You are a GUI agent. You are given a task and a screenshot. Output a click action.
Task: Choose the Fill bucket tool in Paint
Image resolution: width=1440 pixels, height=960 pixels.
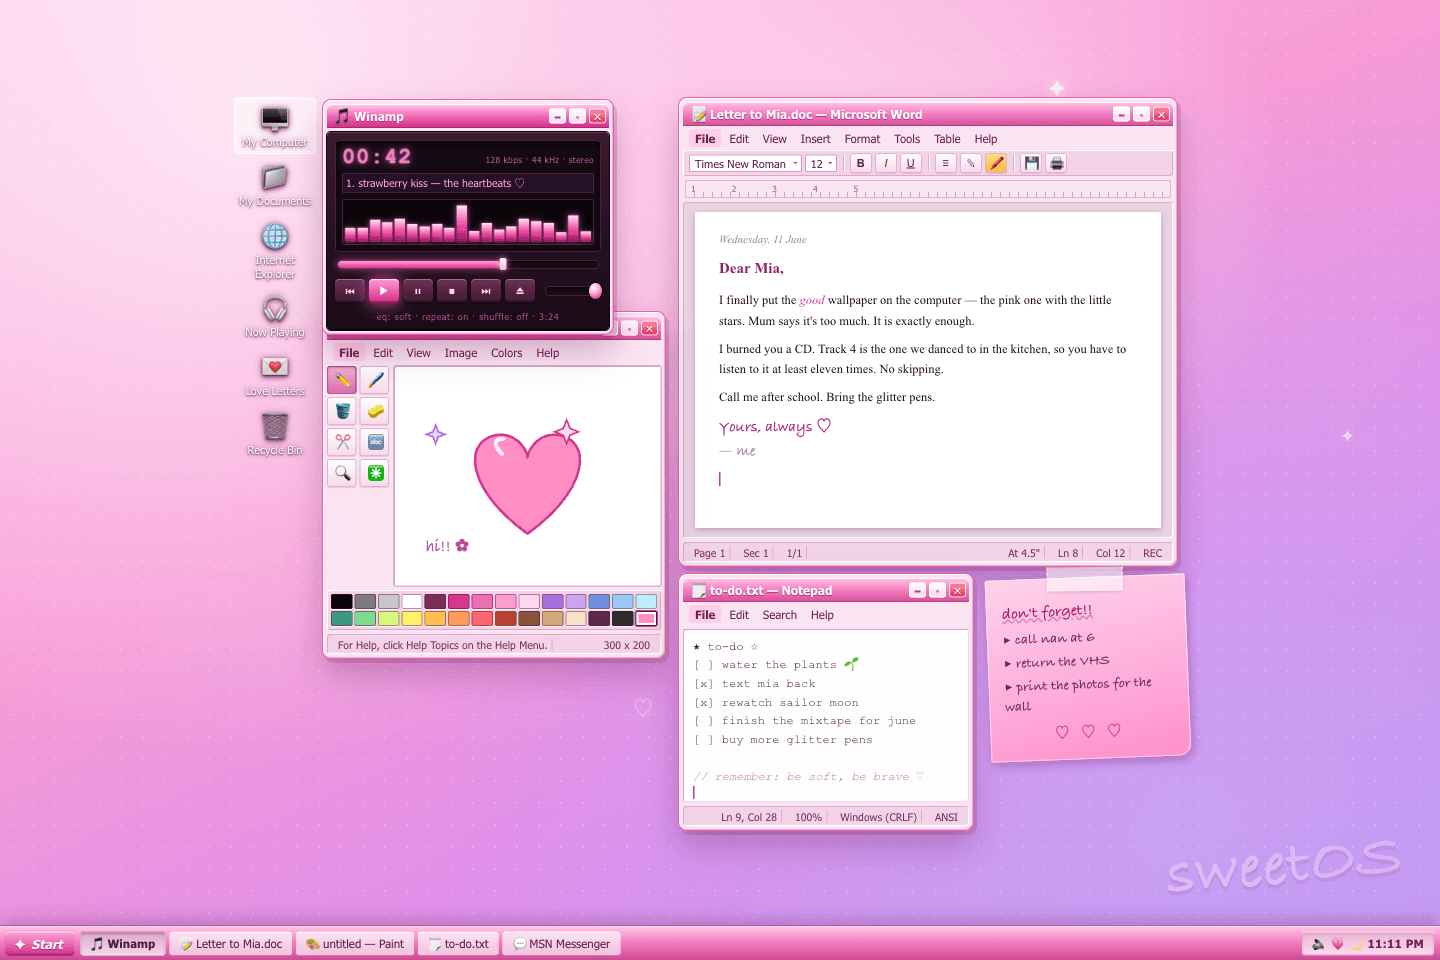tap(342, 411)
